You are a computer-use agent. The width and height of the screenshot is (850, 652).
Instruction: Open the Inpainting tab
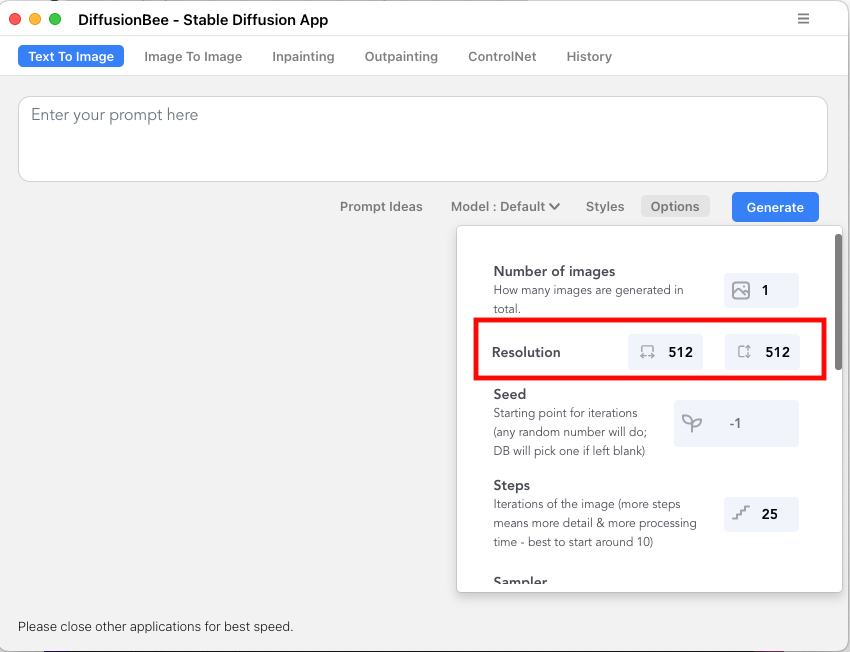pos(303,56)
